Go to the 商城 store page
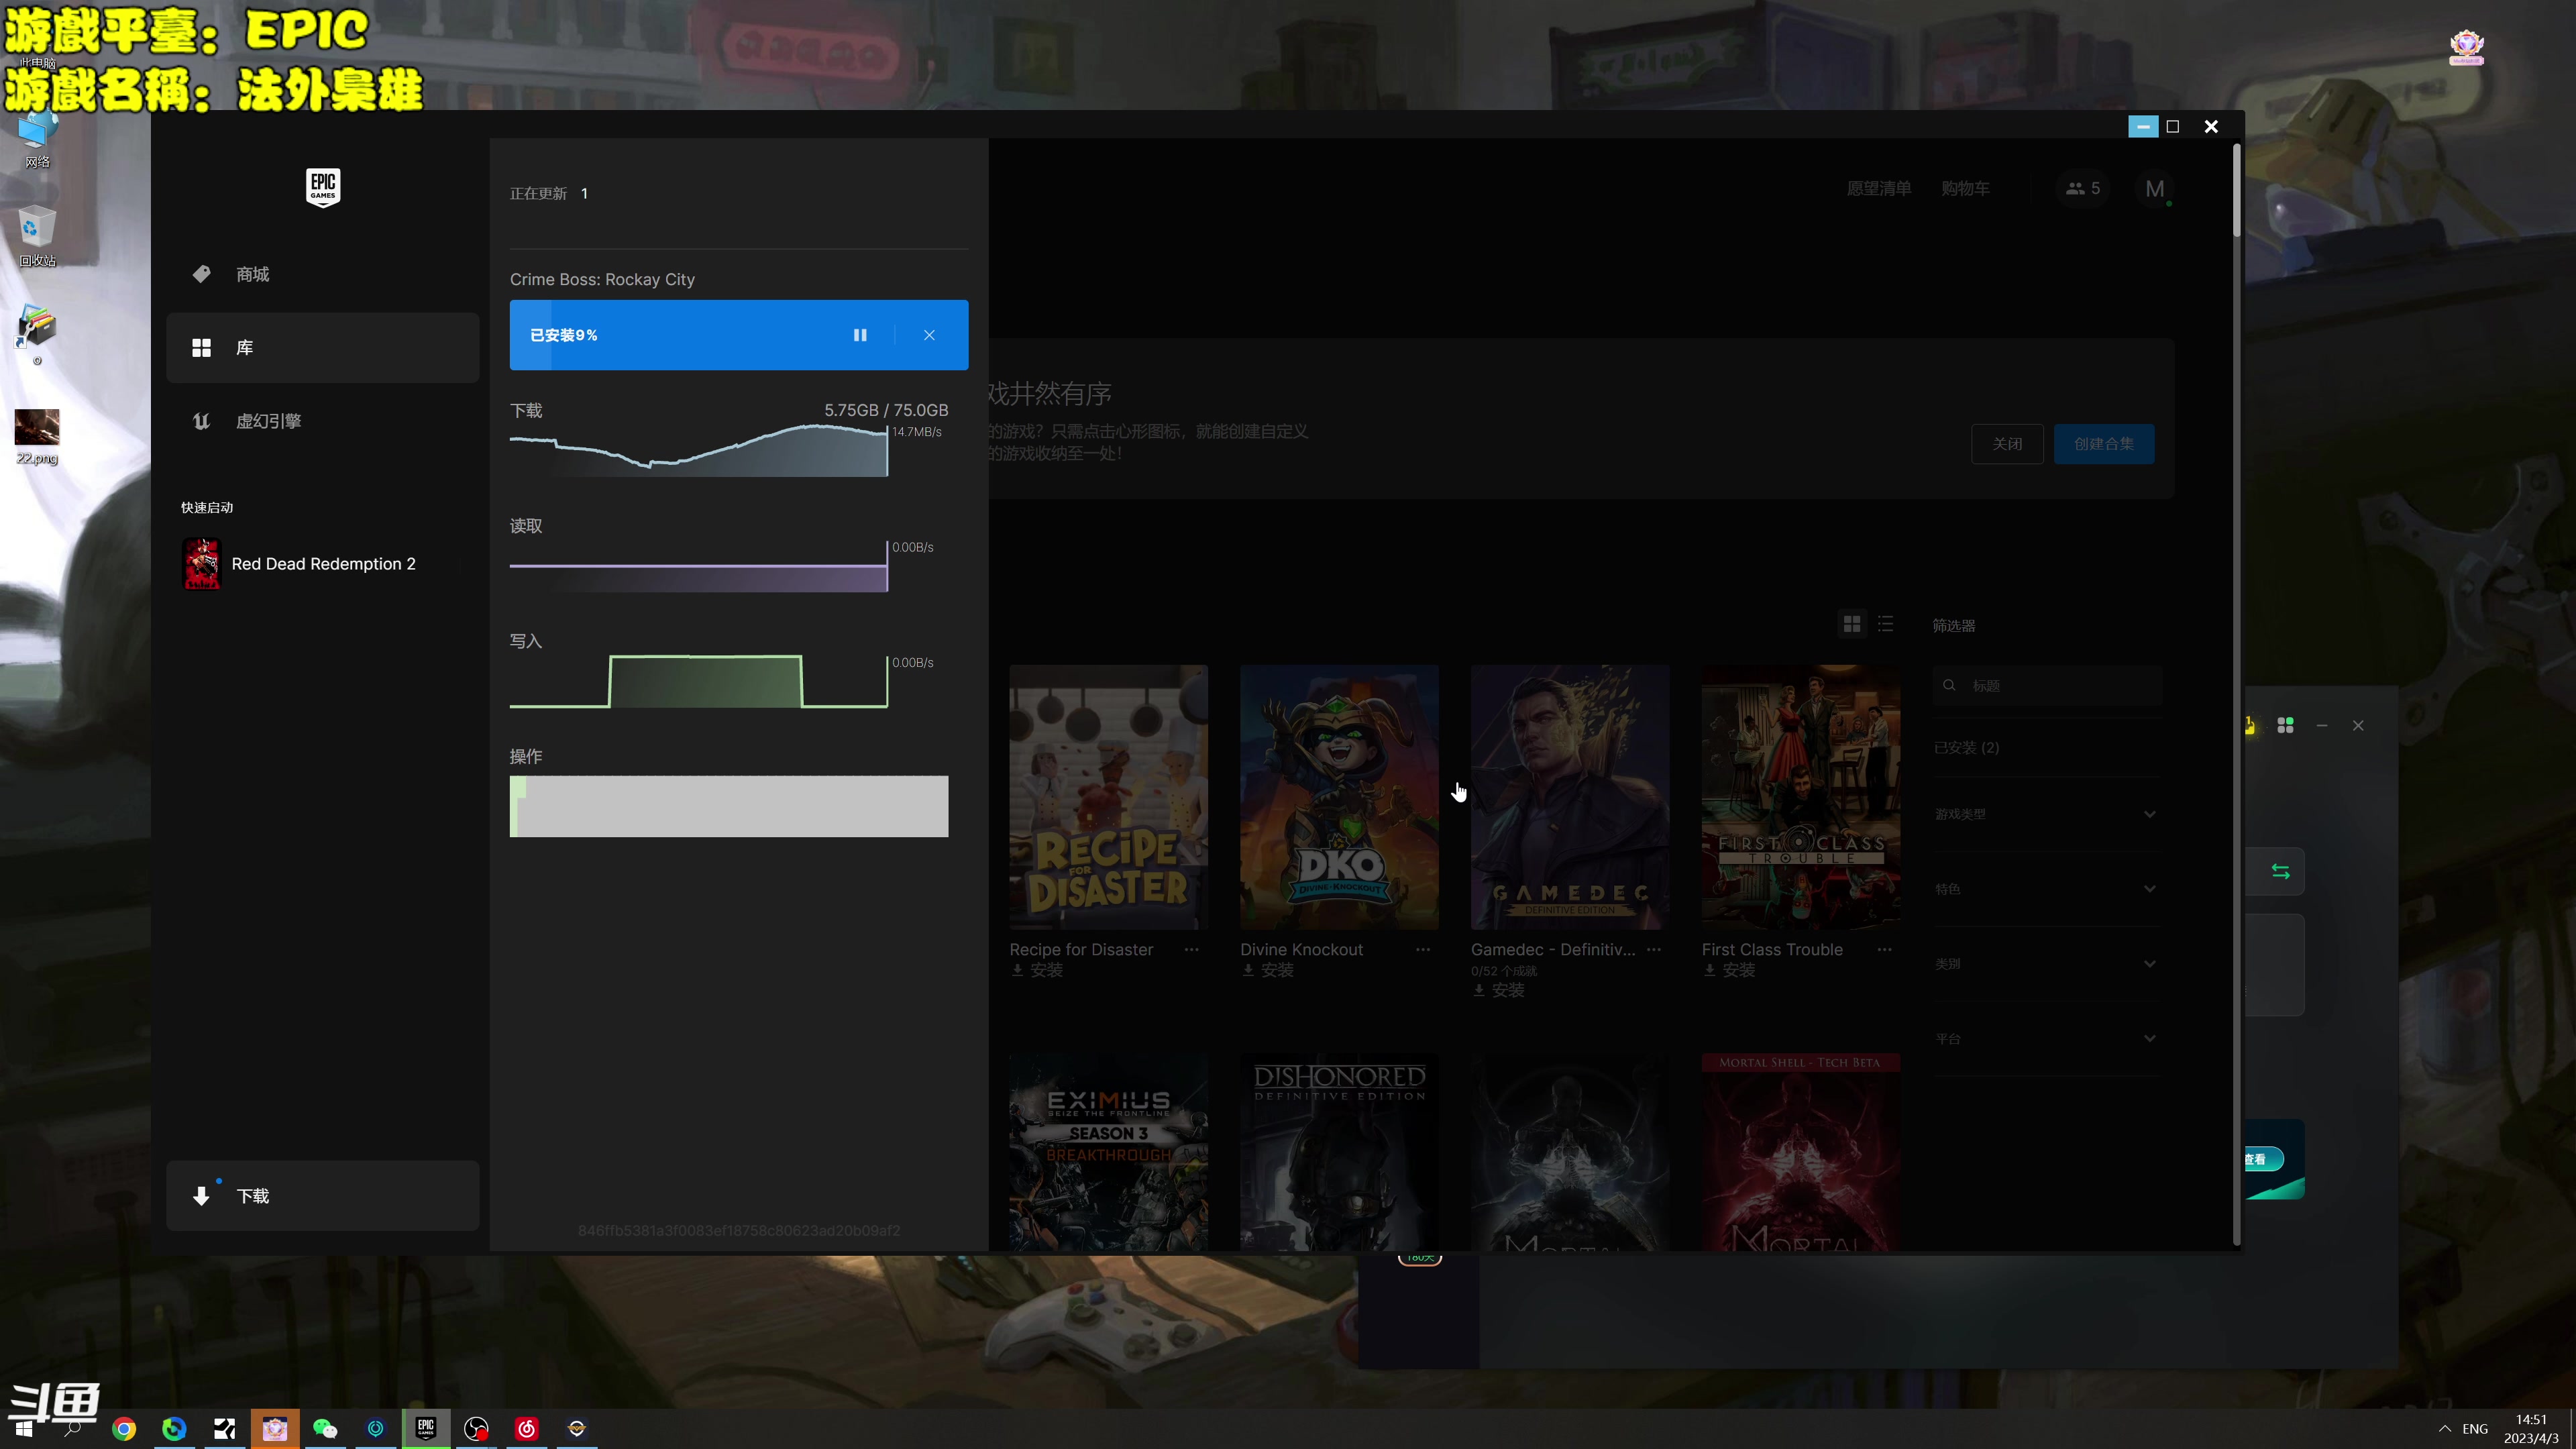This screenshot has width=2576, height=1449. 322,274
